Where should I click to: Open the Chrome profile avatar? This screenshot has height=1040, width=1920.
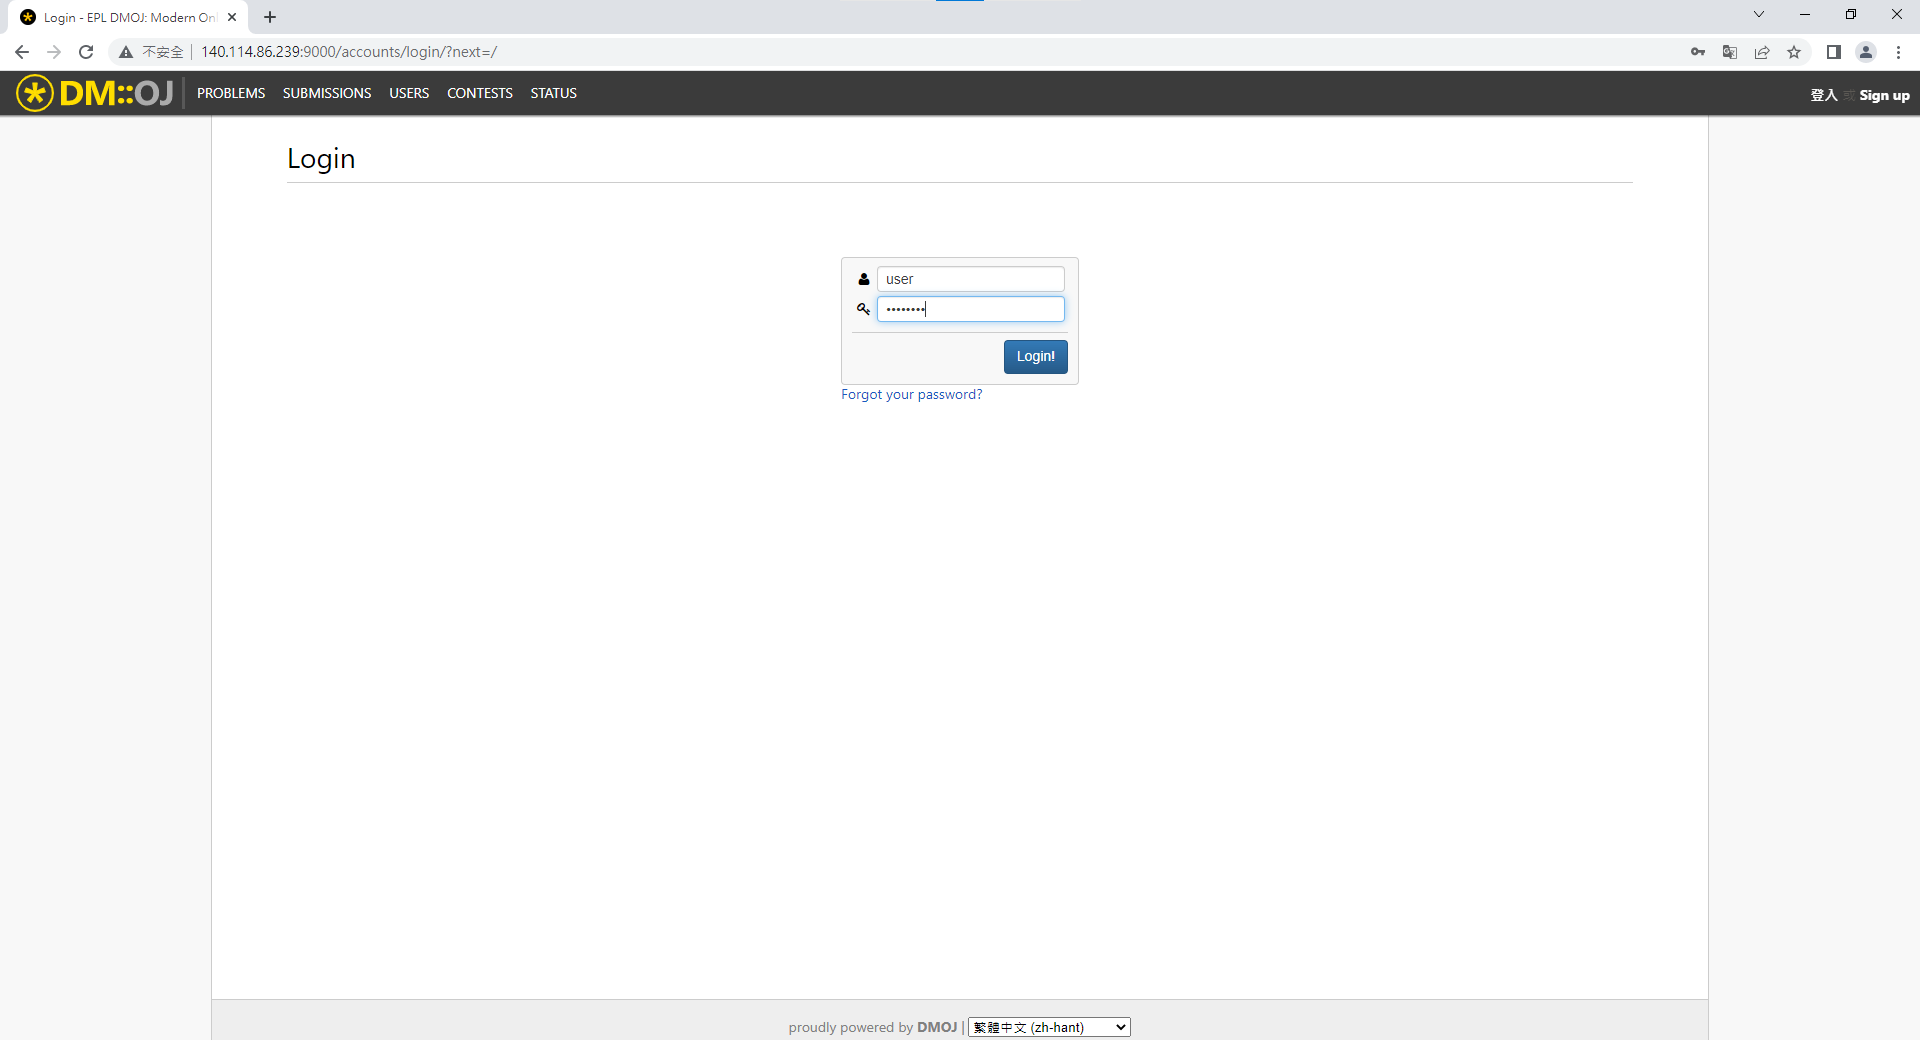(x=1865, y=52)
